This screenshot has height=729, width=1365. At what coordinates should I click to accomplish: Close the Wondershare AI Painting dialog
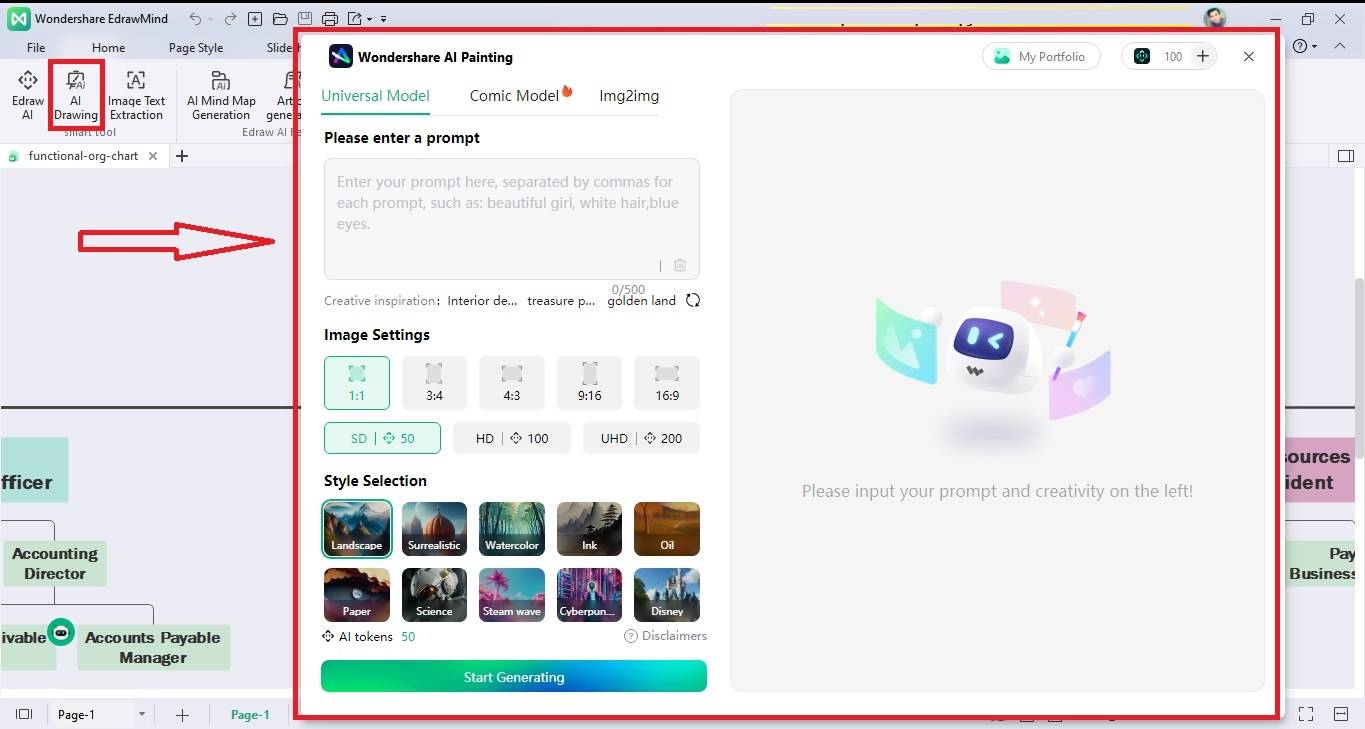tap(1249, 57)
